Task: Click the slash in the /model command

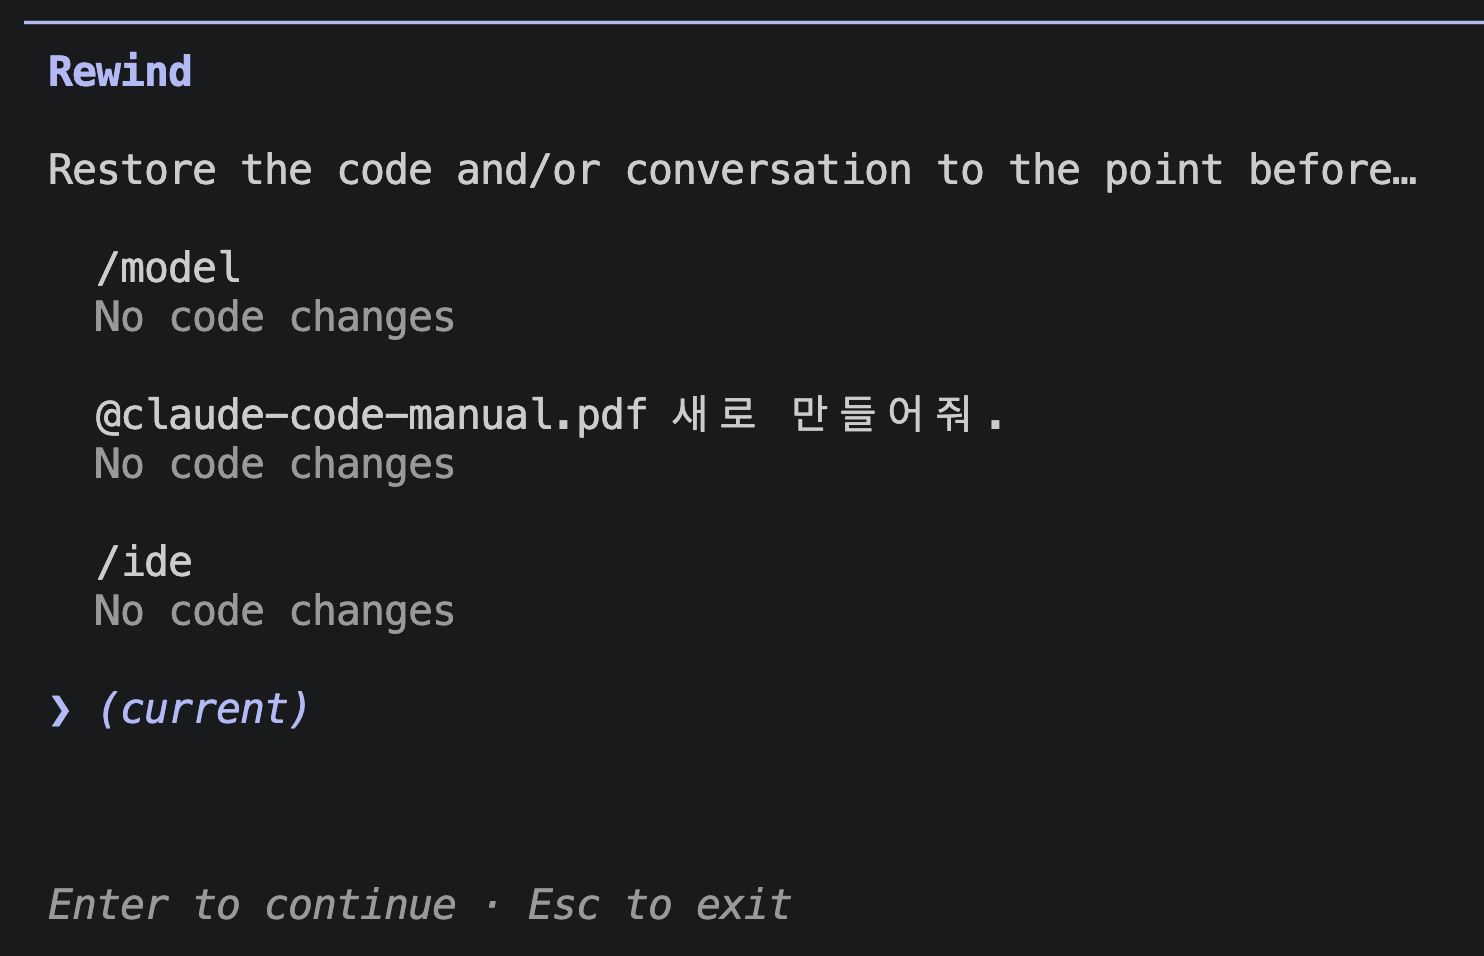Action: point(107,268)
